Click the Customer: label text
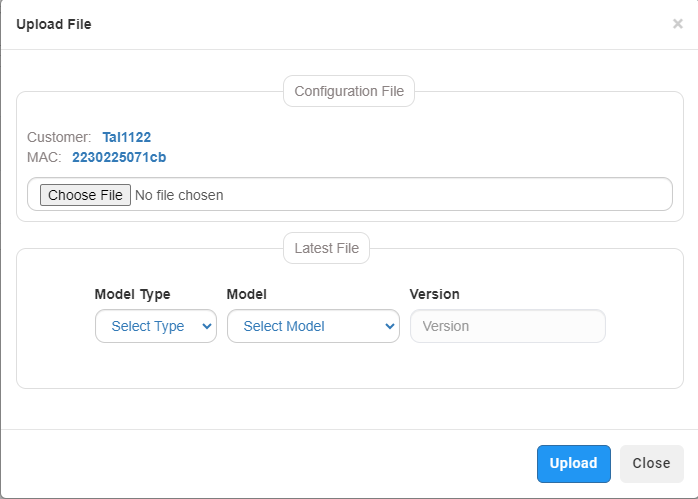The height and width of the screenshot is (499, 698). coord(59,137)
